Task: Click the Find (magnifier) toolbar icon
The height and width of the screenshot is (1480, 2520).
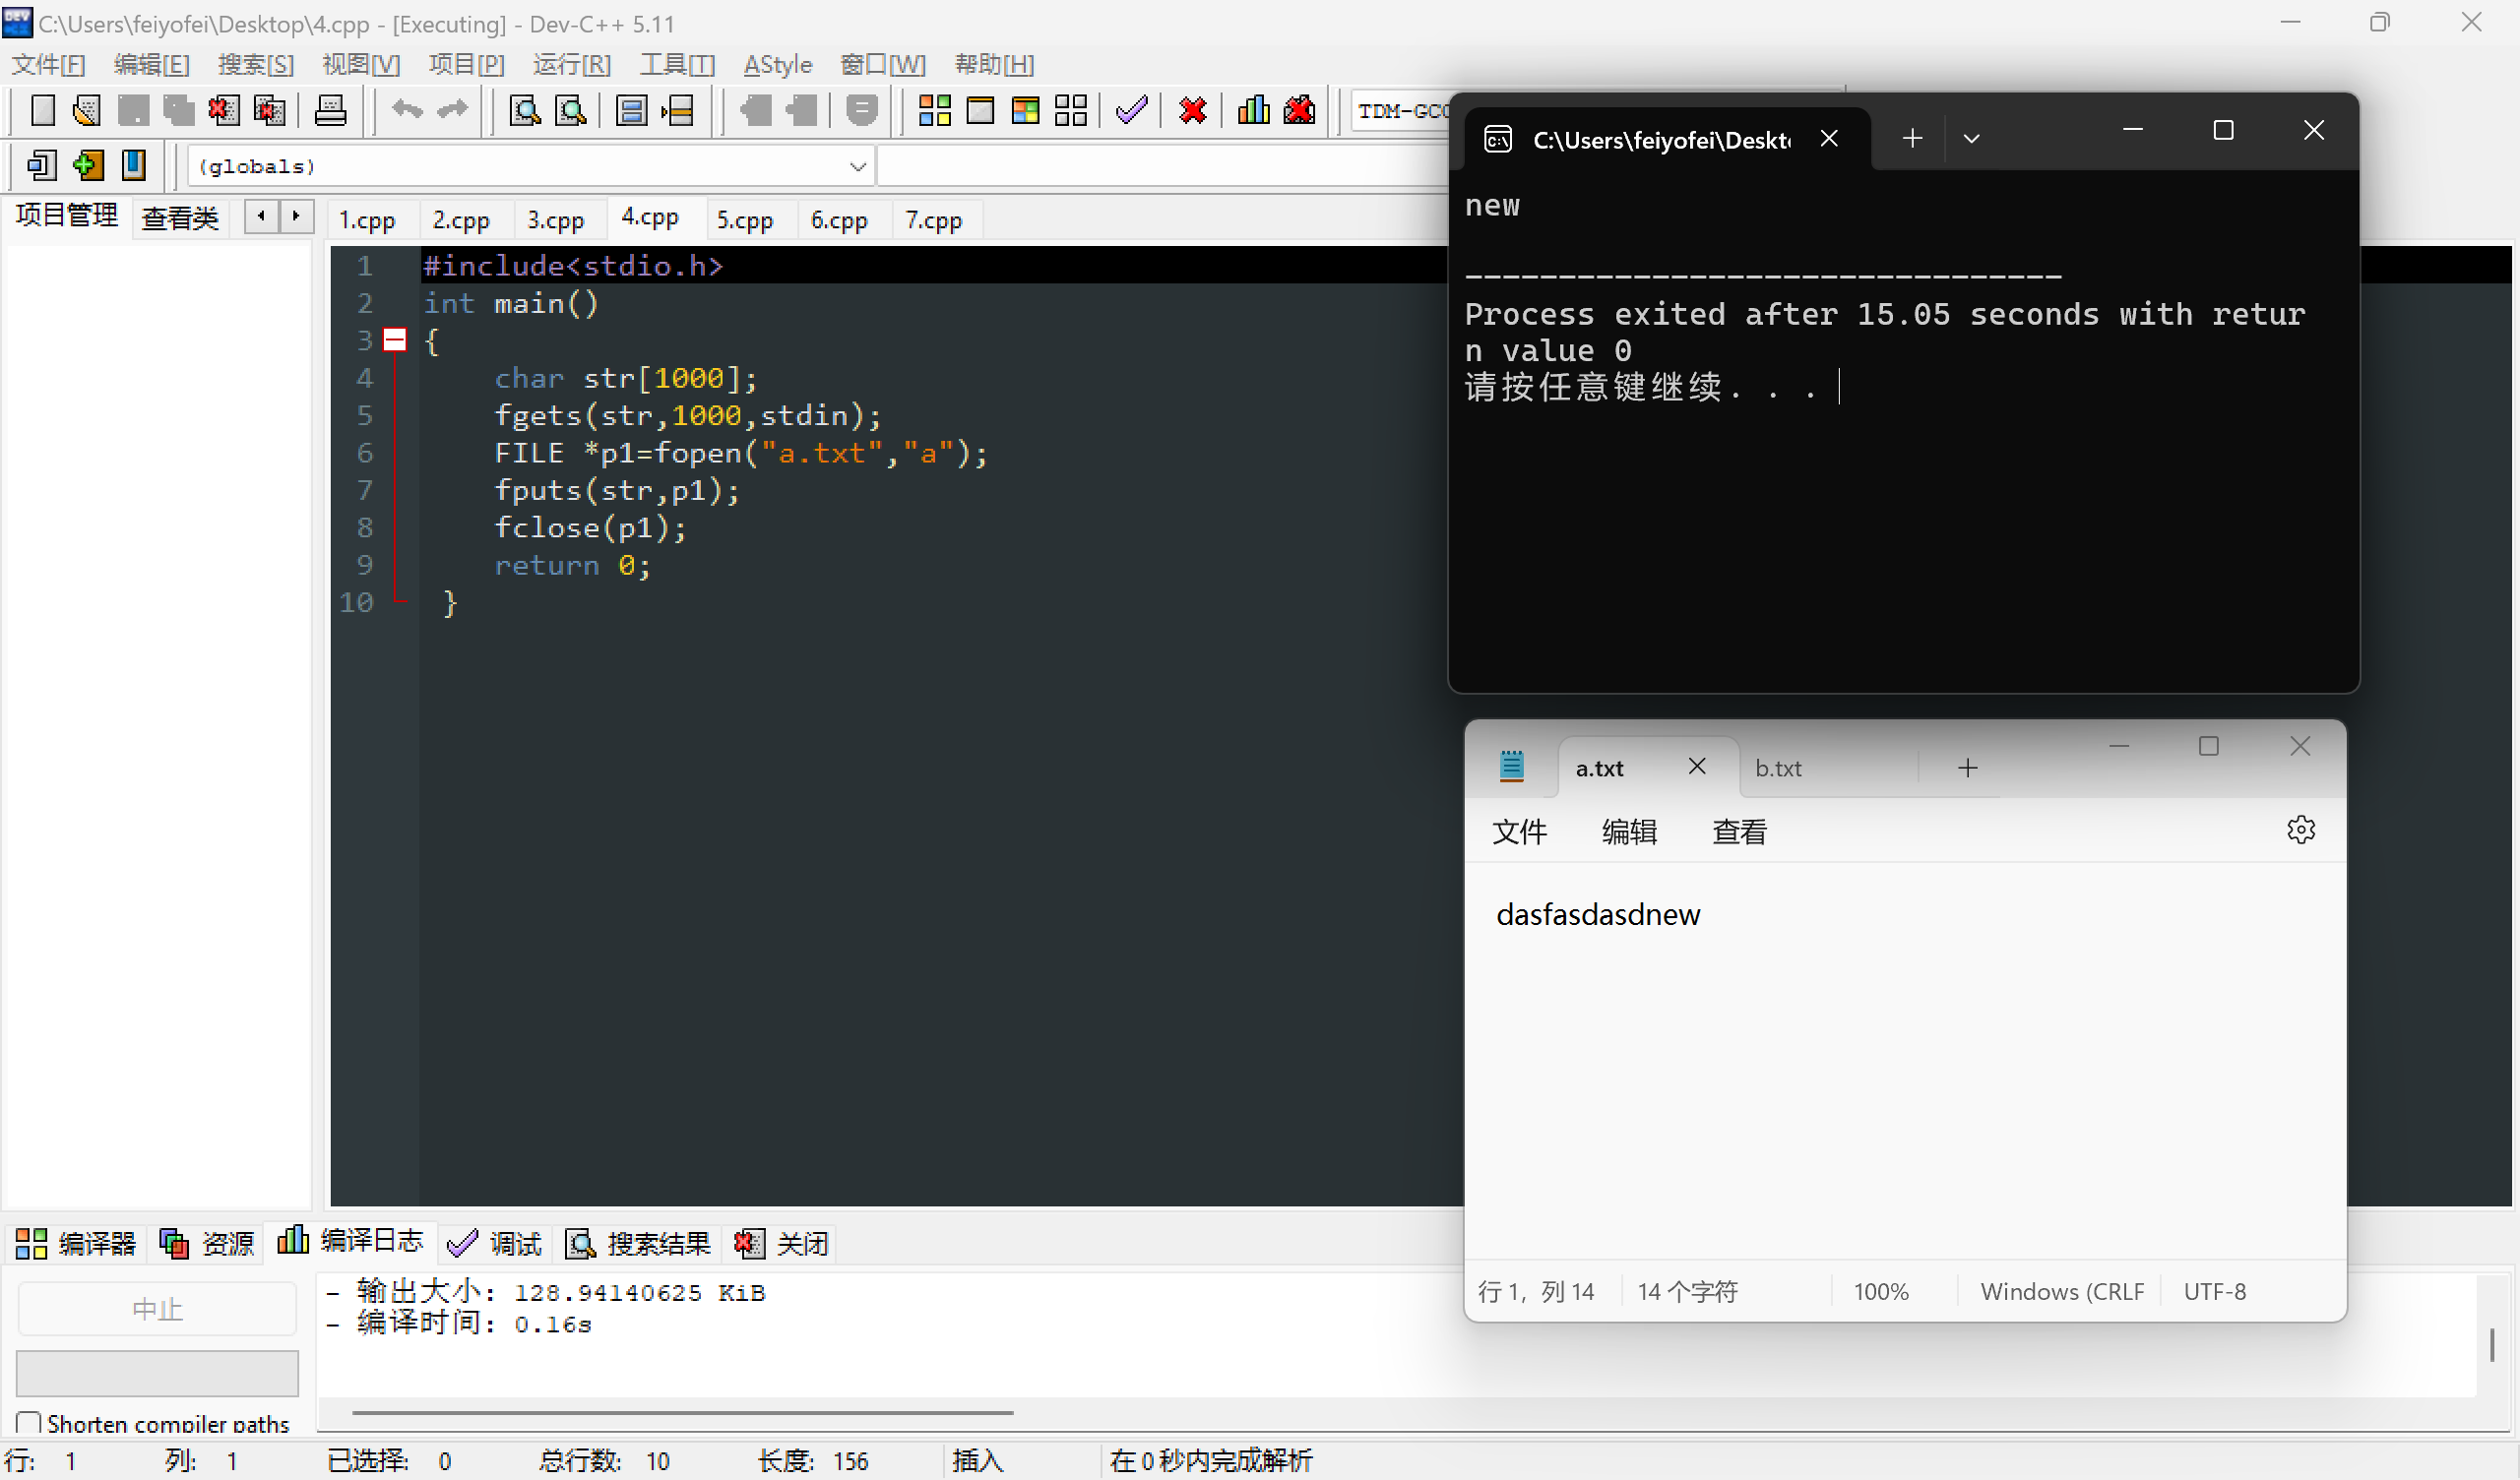Action: click(525, 110)
